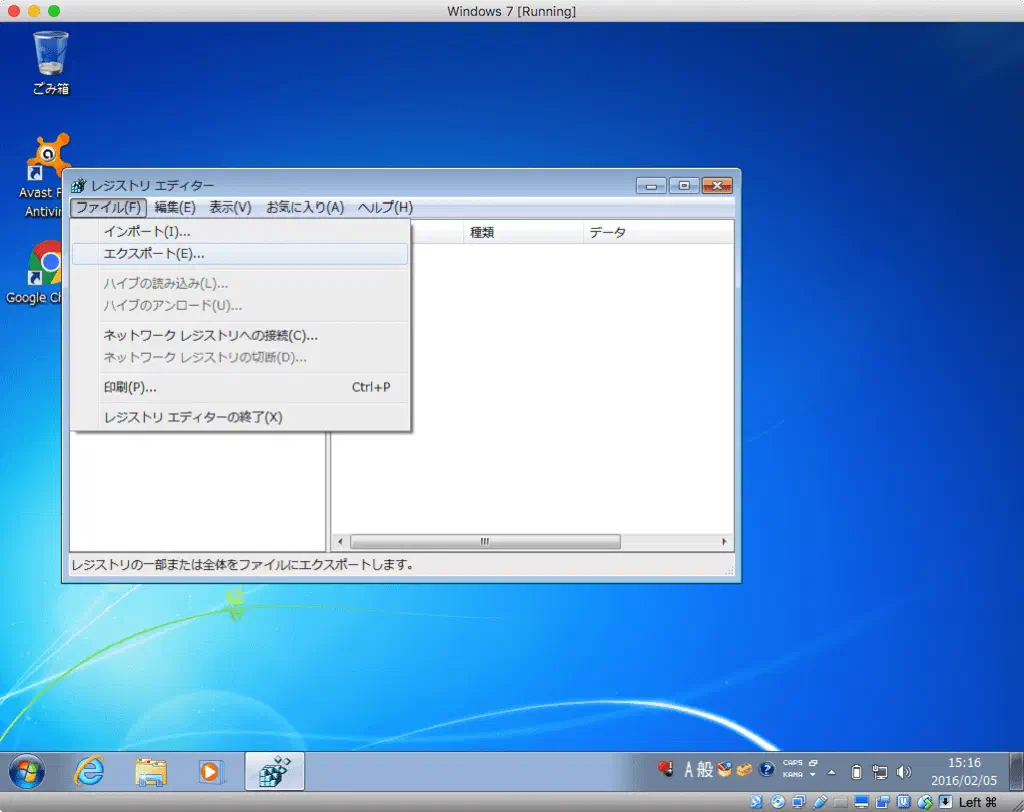Click the データ column header
Viewport: 1024px width, 812px height.
click(607, 232)
